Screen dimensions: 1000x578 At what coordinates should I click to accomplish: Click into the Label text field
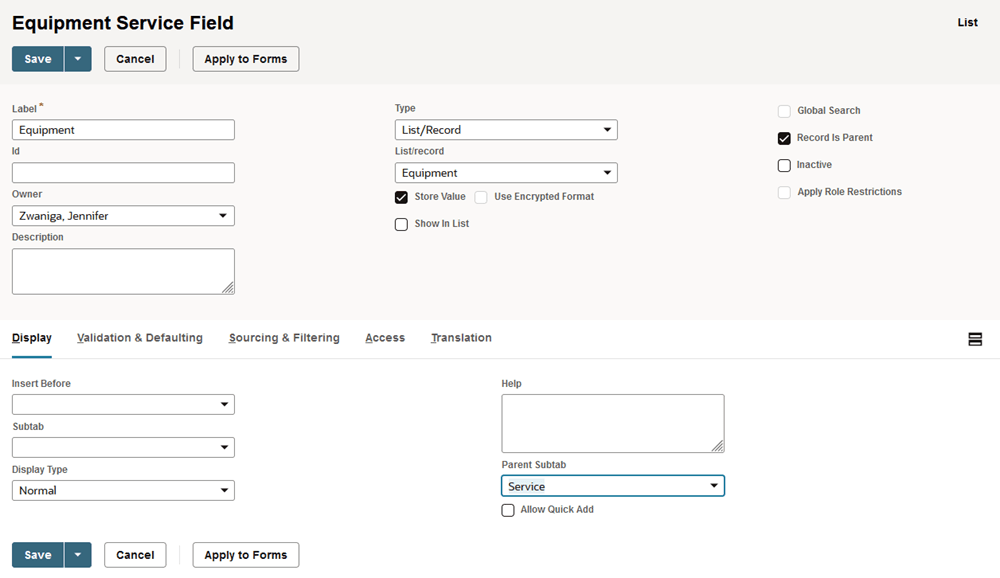[123, 130]
